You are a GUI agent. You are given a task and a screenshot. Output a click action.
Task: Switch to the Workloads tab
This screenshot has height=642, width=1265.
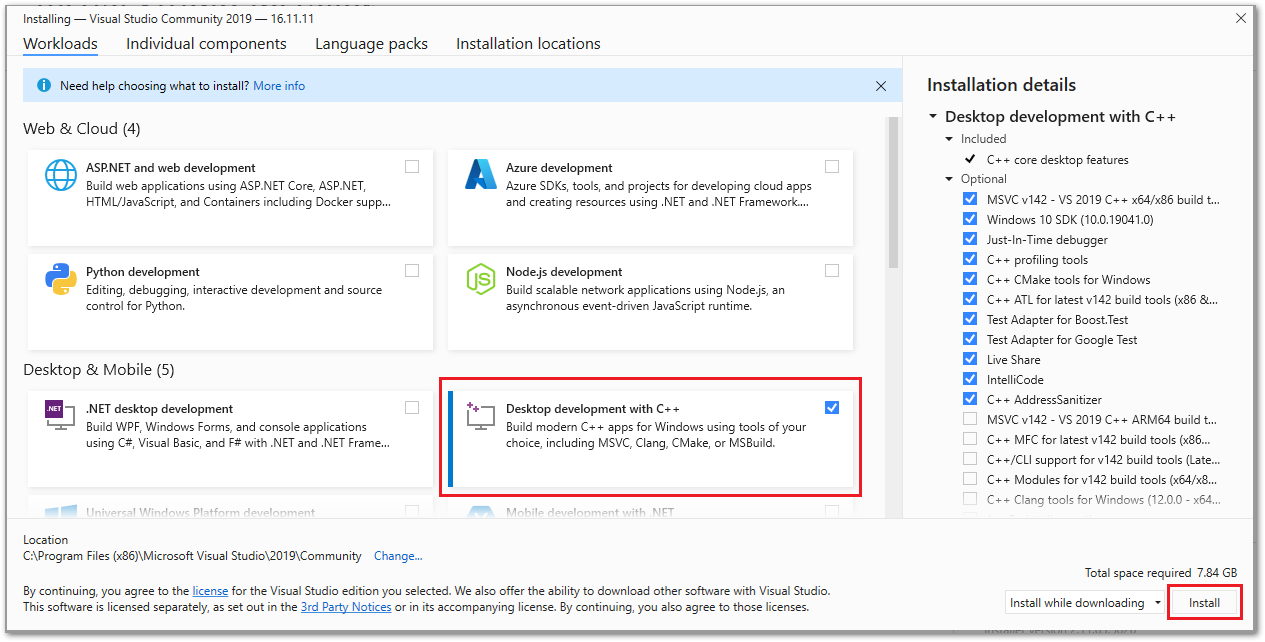pos(60,44)
